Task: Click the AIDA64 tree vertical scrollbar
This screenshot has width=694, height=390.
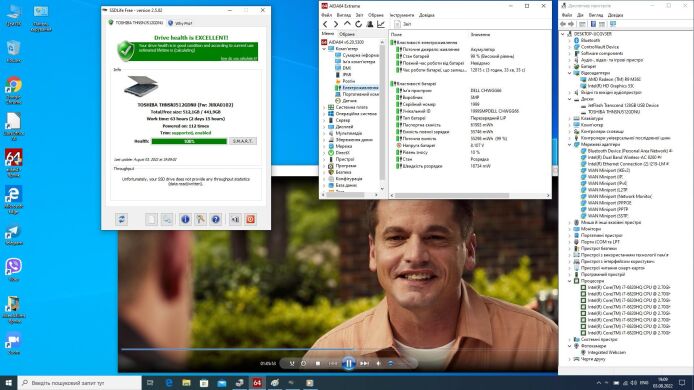Action: tap(382, 111)
